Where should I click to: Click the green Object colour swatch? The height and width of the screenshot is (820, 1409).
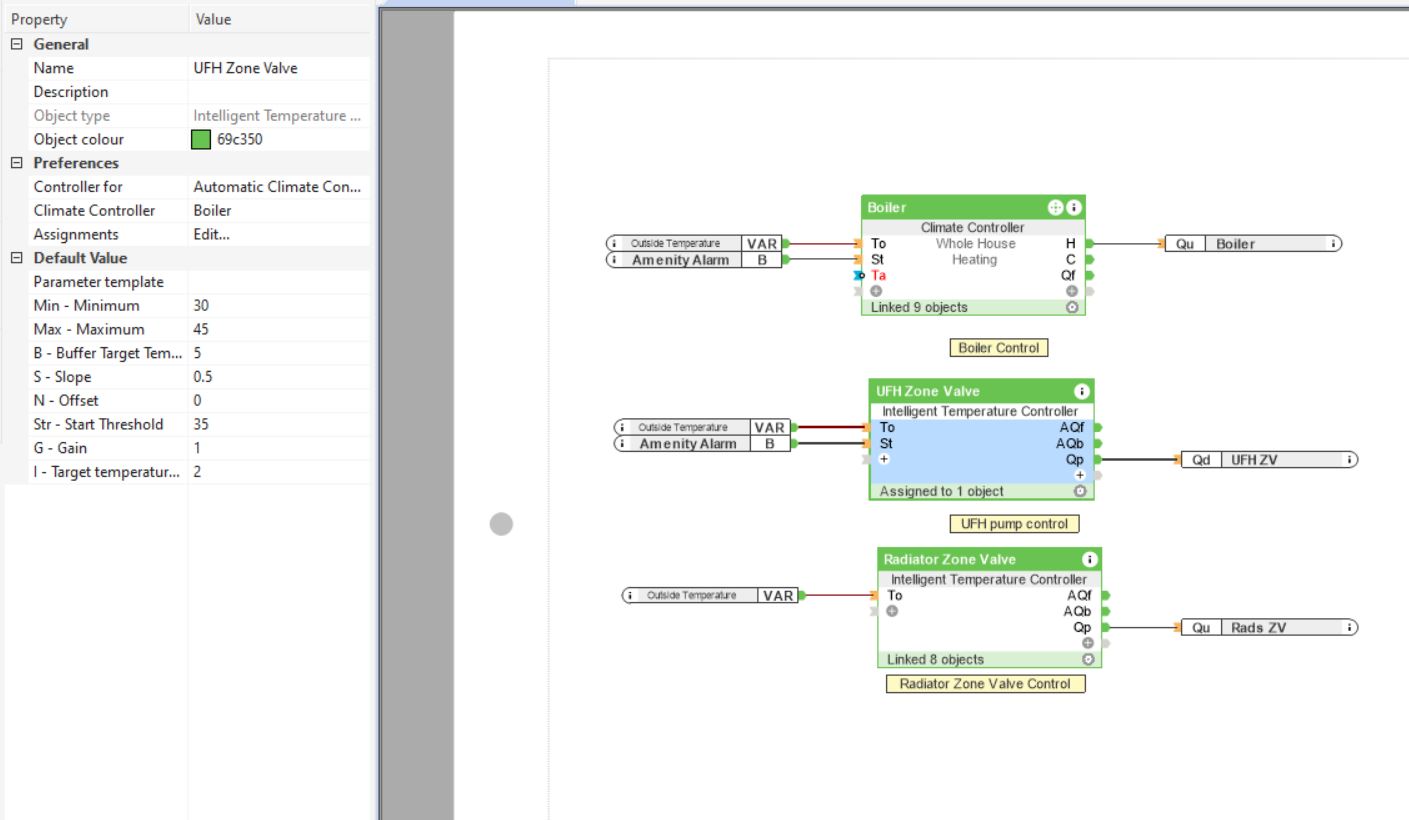coord(201,140)
